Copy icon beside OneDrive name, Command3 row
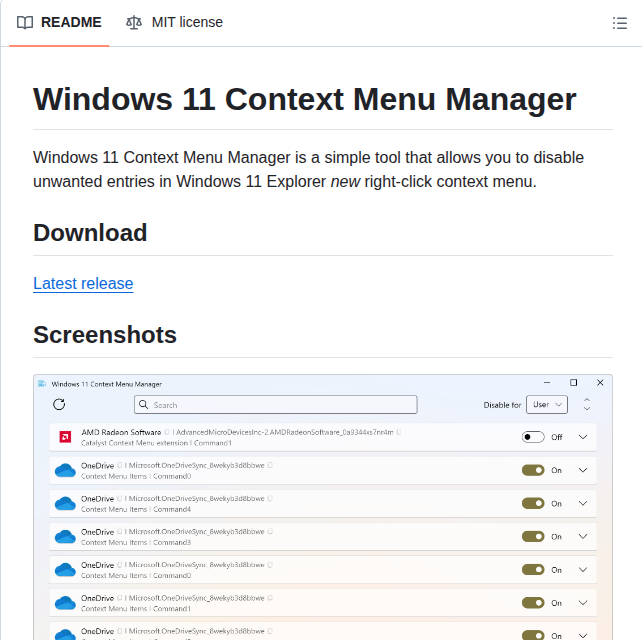Image resolution: width=642 pixels, height=640 pixels. coord(120,531)
